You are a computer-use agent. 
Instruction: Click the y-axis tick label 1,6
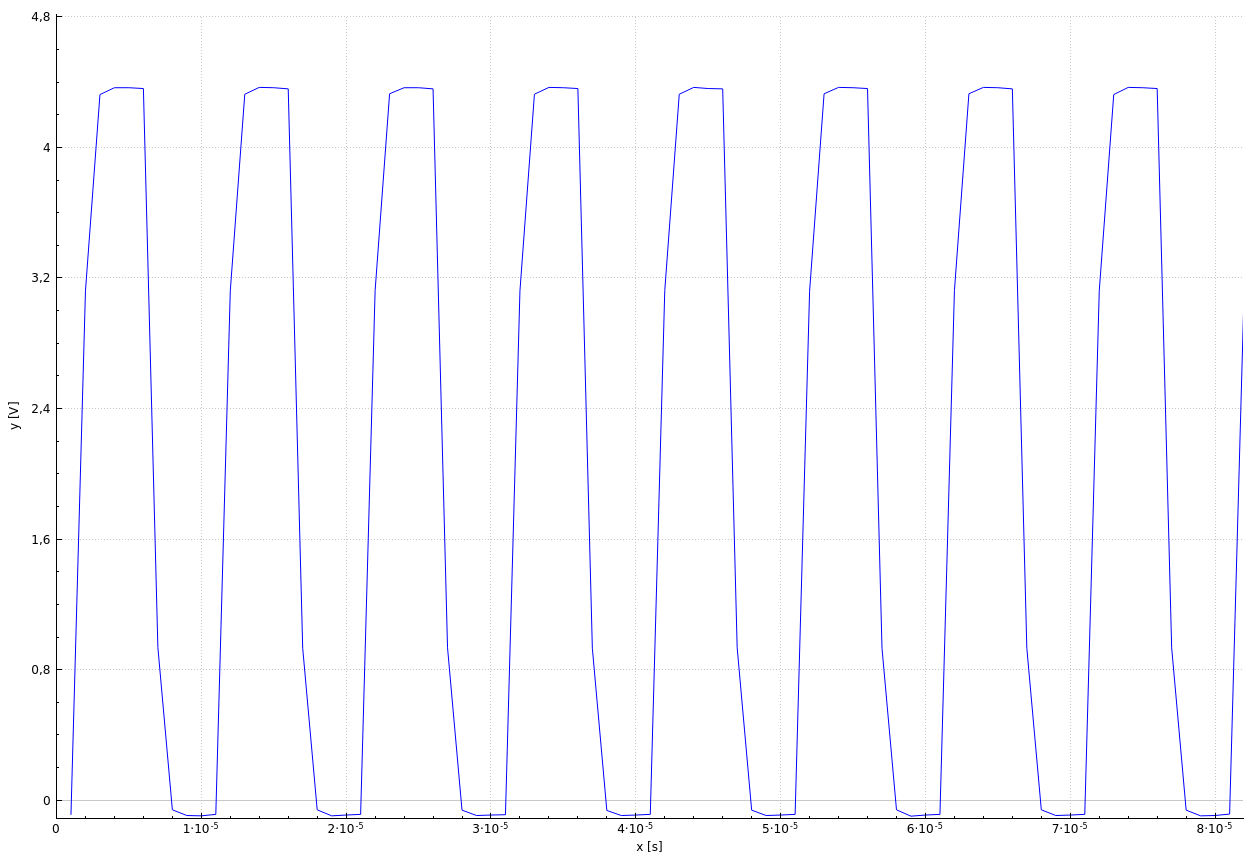[40, 539]
